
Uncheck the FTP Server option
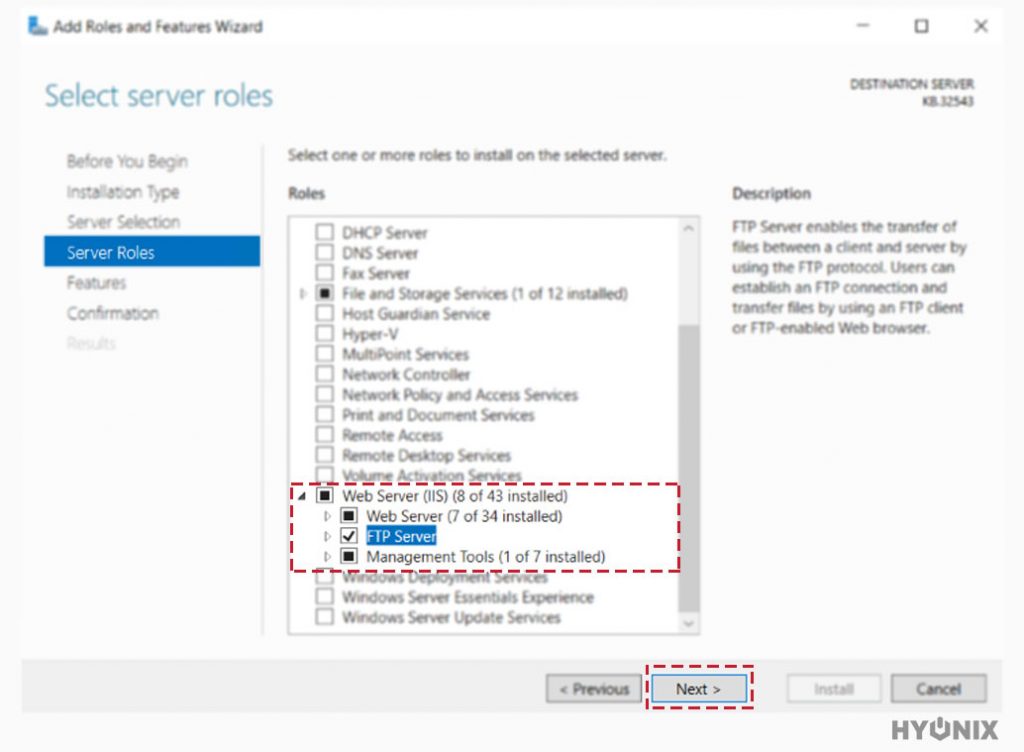348,536
